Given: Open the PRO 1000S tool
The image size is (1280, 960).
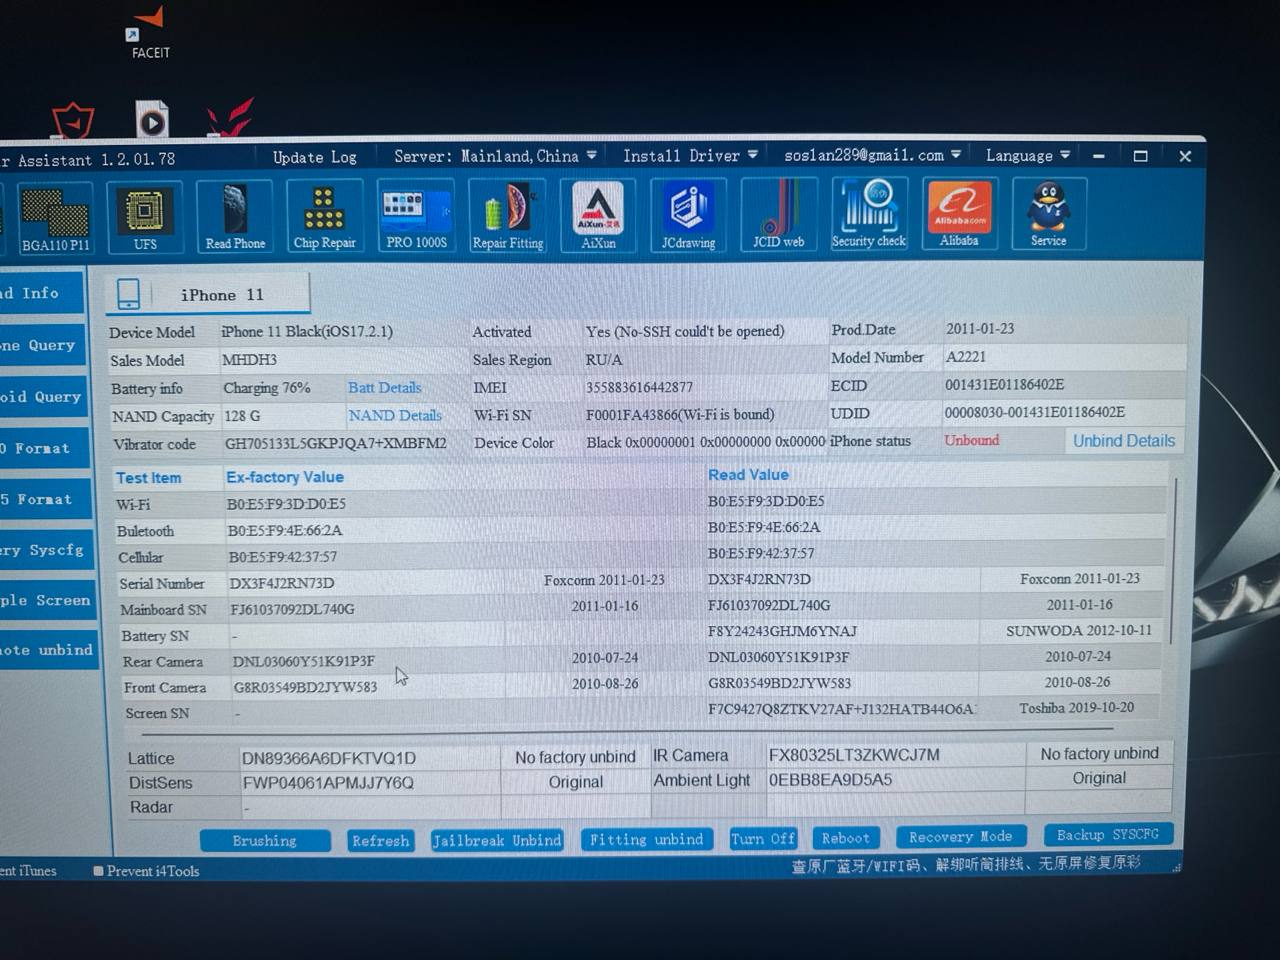Looking at the screenshot, I should click(x=416, y=215).
